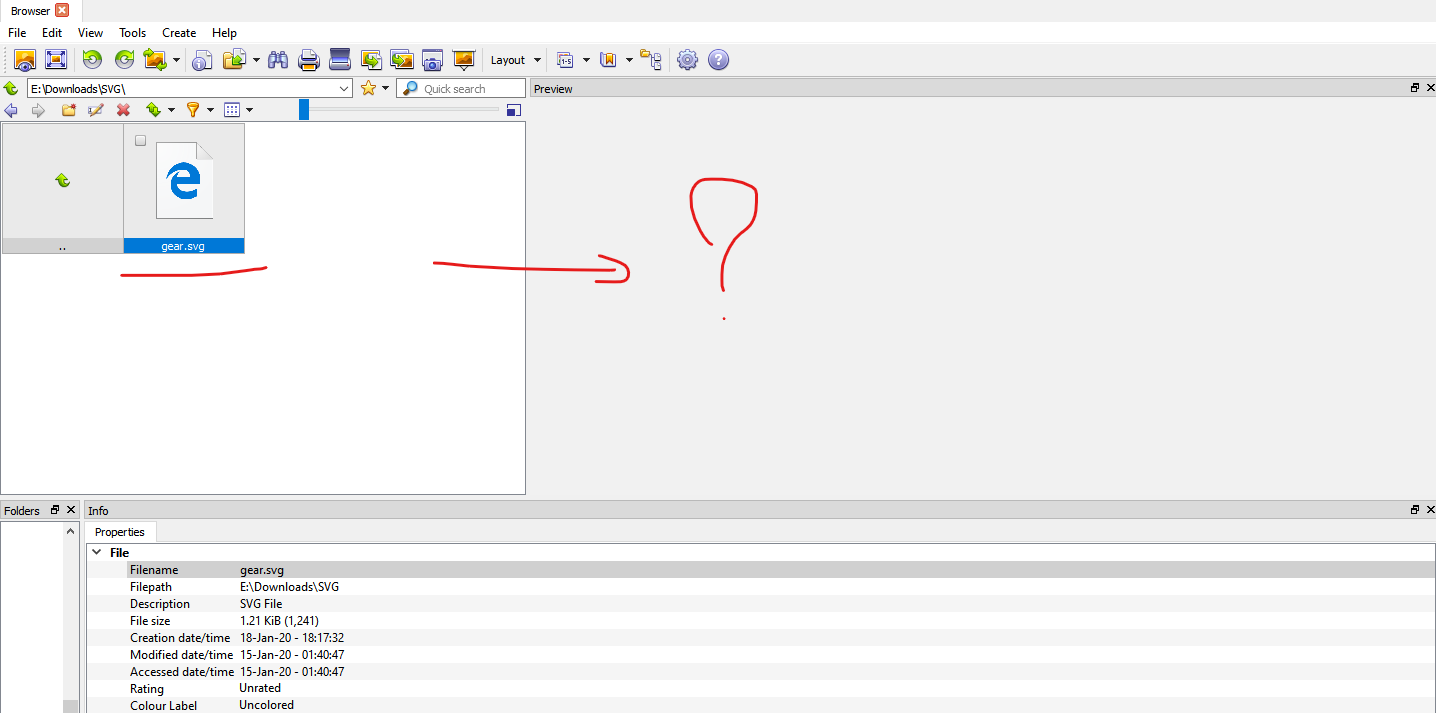Image resolution: width=1436 pixels, height=713 pixels.
Task: Close the Browser tab
Action: tap(62, 10)
